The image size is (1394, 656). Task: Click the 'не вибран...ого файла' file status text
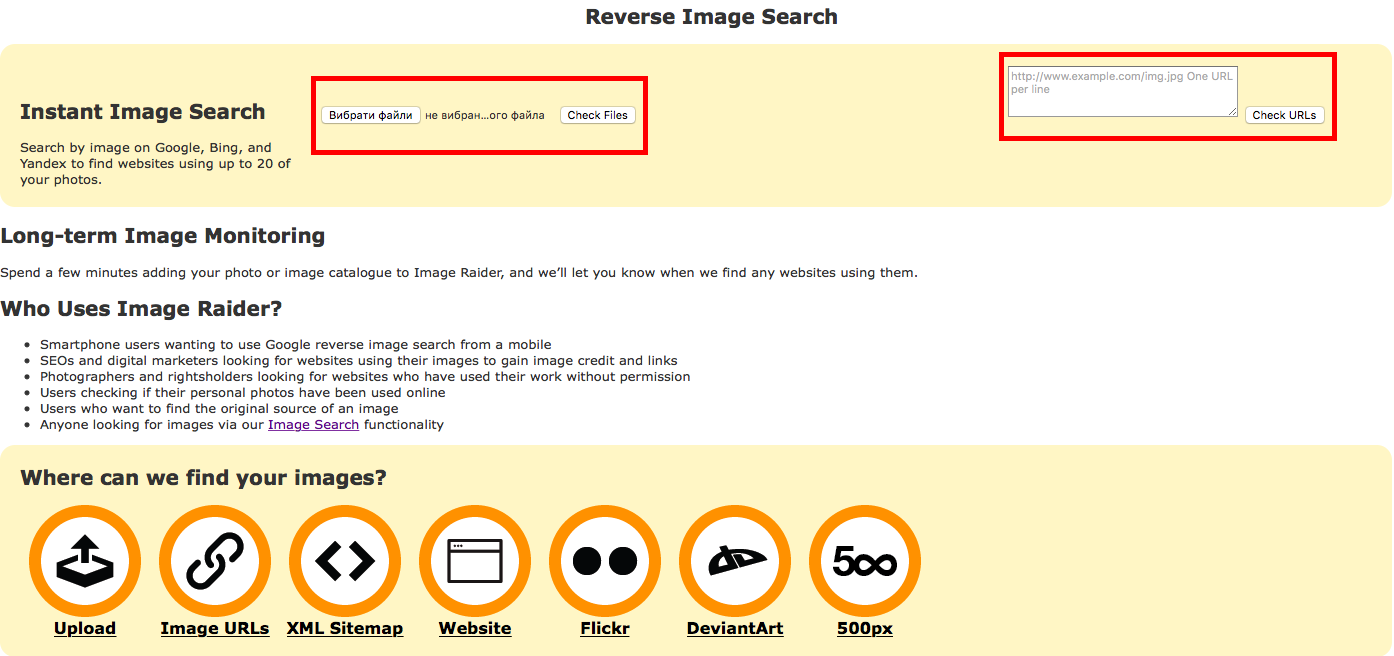[x=485, y=116]
